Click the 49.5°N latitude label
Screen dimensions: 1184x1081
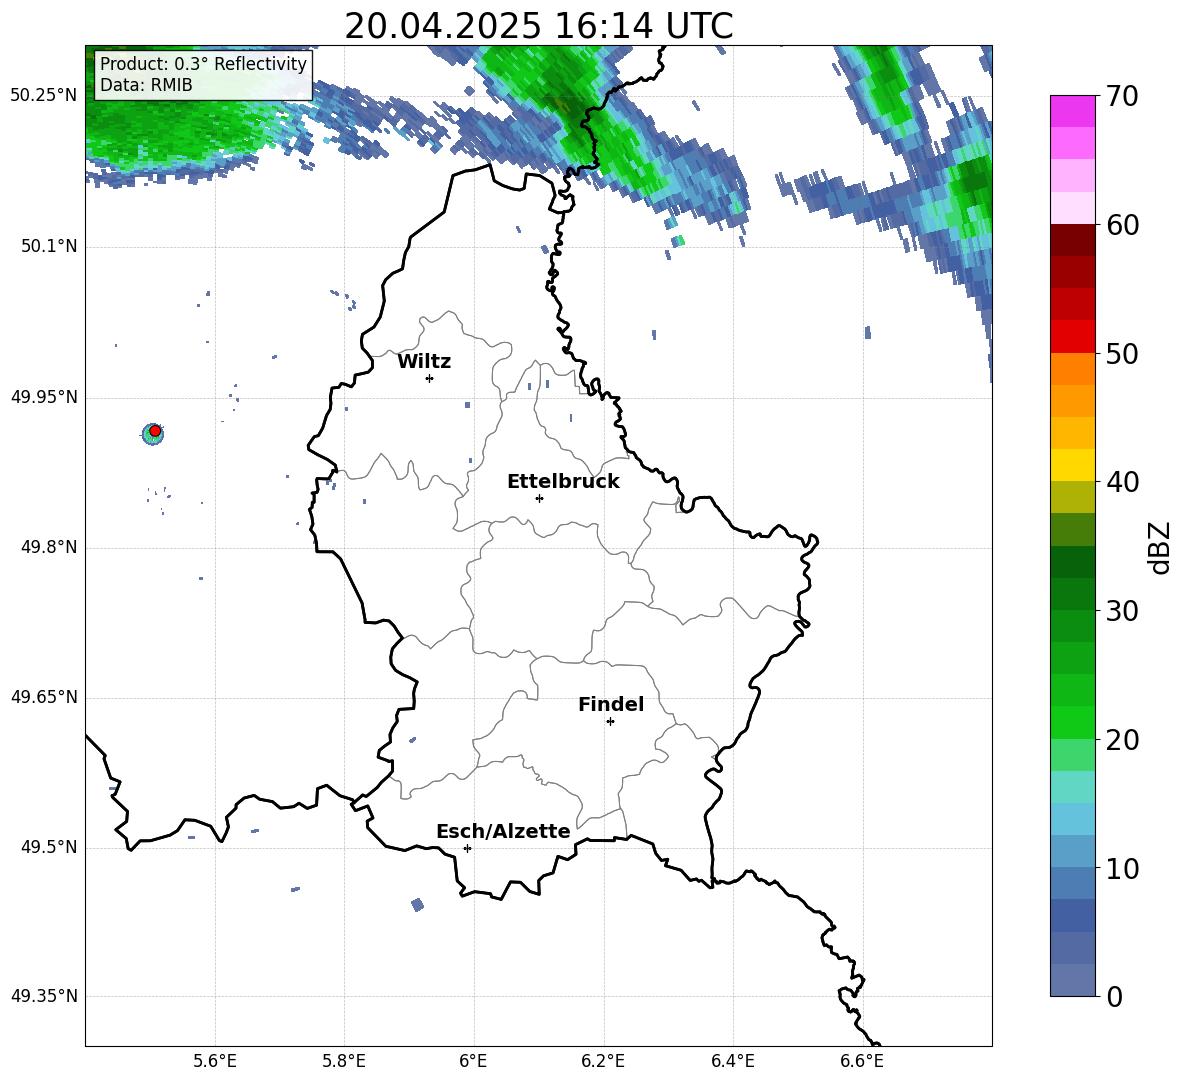pyautogui.click(x=48, y=847)
